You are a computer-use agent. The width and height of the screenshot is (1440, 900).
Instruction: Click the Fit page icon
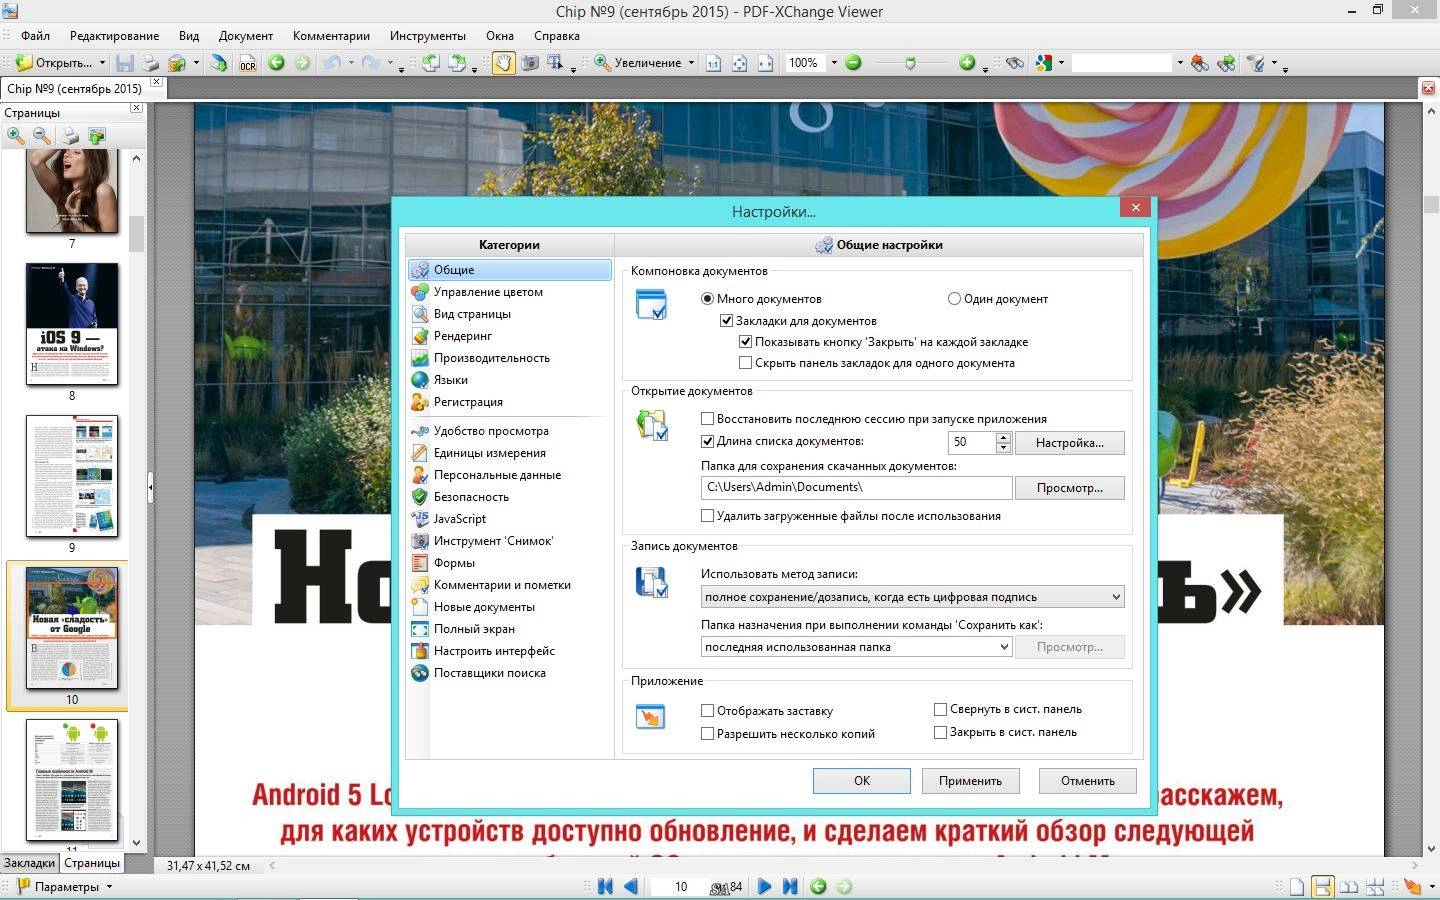739,63
